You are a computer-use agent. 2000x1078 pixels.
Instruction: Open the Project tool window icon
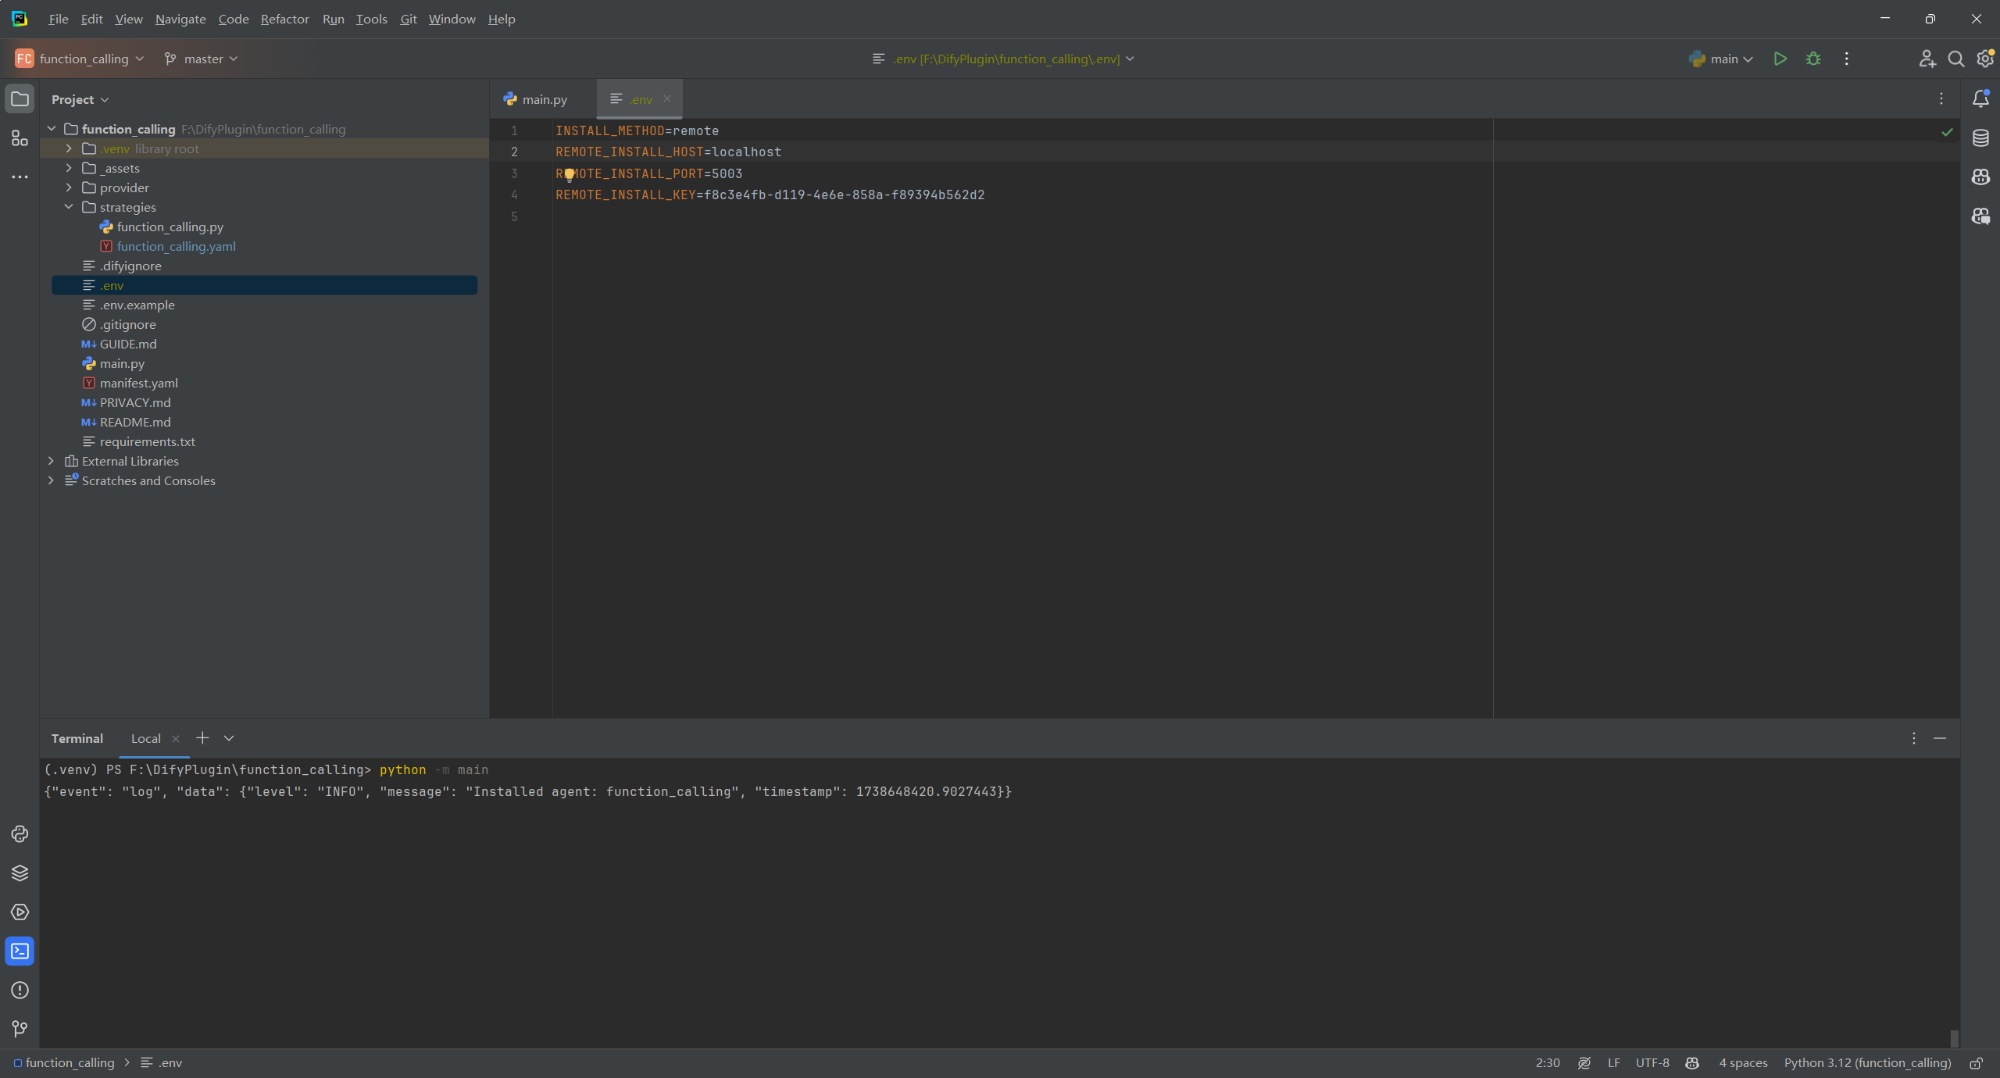20,99
